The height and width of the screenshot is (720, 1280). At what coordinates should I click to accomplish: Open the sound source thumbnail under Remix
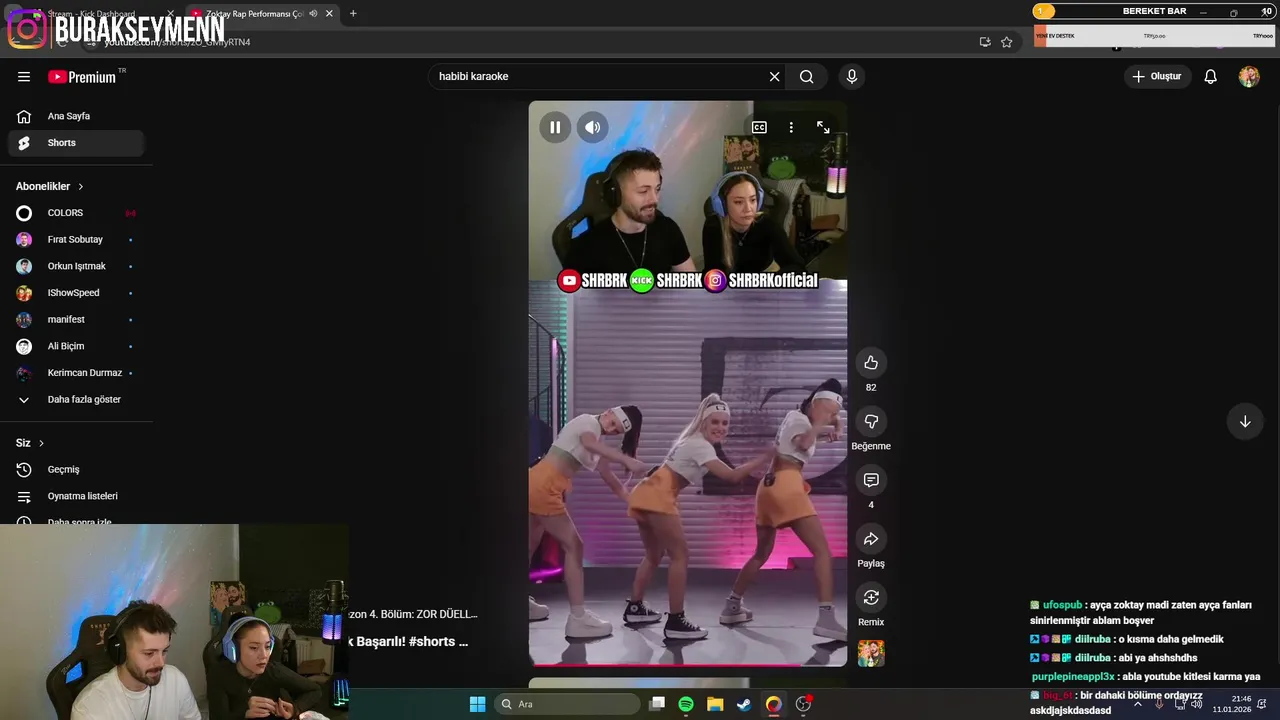pyautogui.click(x=871, y=653)
